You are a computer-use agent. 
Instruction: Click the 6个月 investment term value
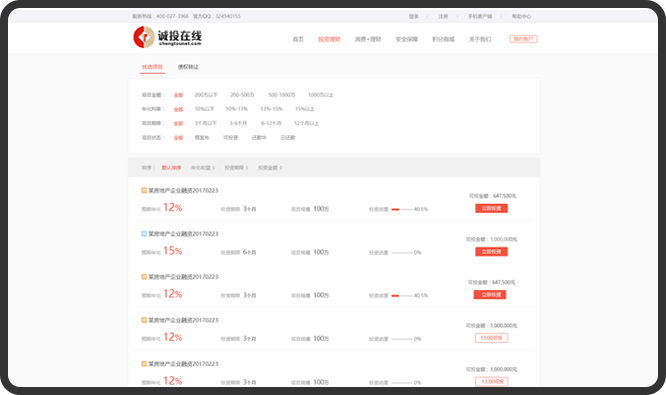(249, 252)
